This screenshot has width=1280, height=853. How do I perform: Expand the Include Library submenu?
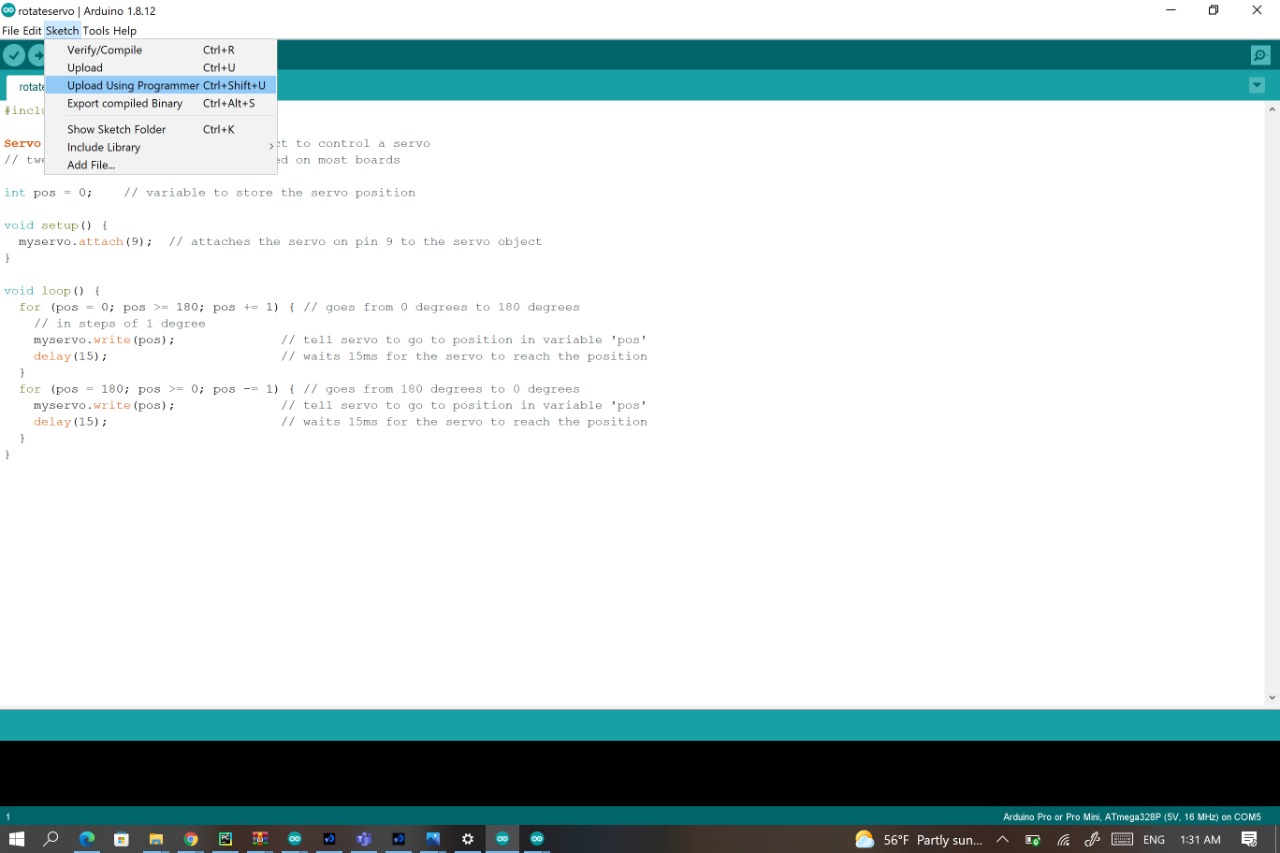pyautogui.click(x=161, y=148)
